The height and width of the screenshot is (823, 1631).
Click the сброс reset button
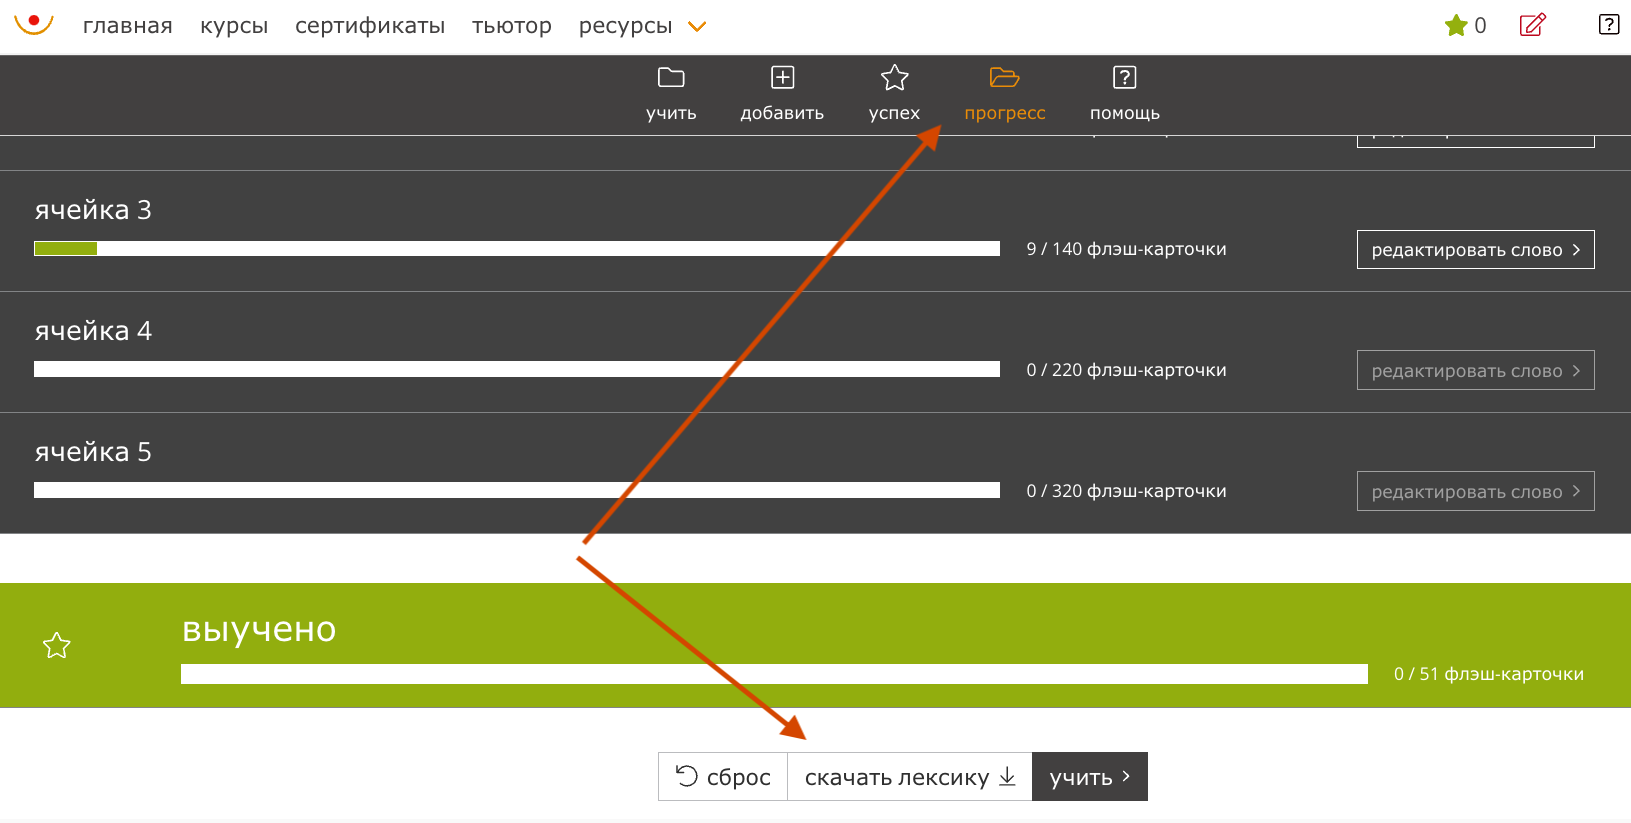click(723, 777)
